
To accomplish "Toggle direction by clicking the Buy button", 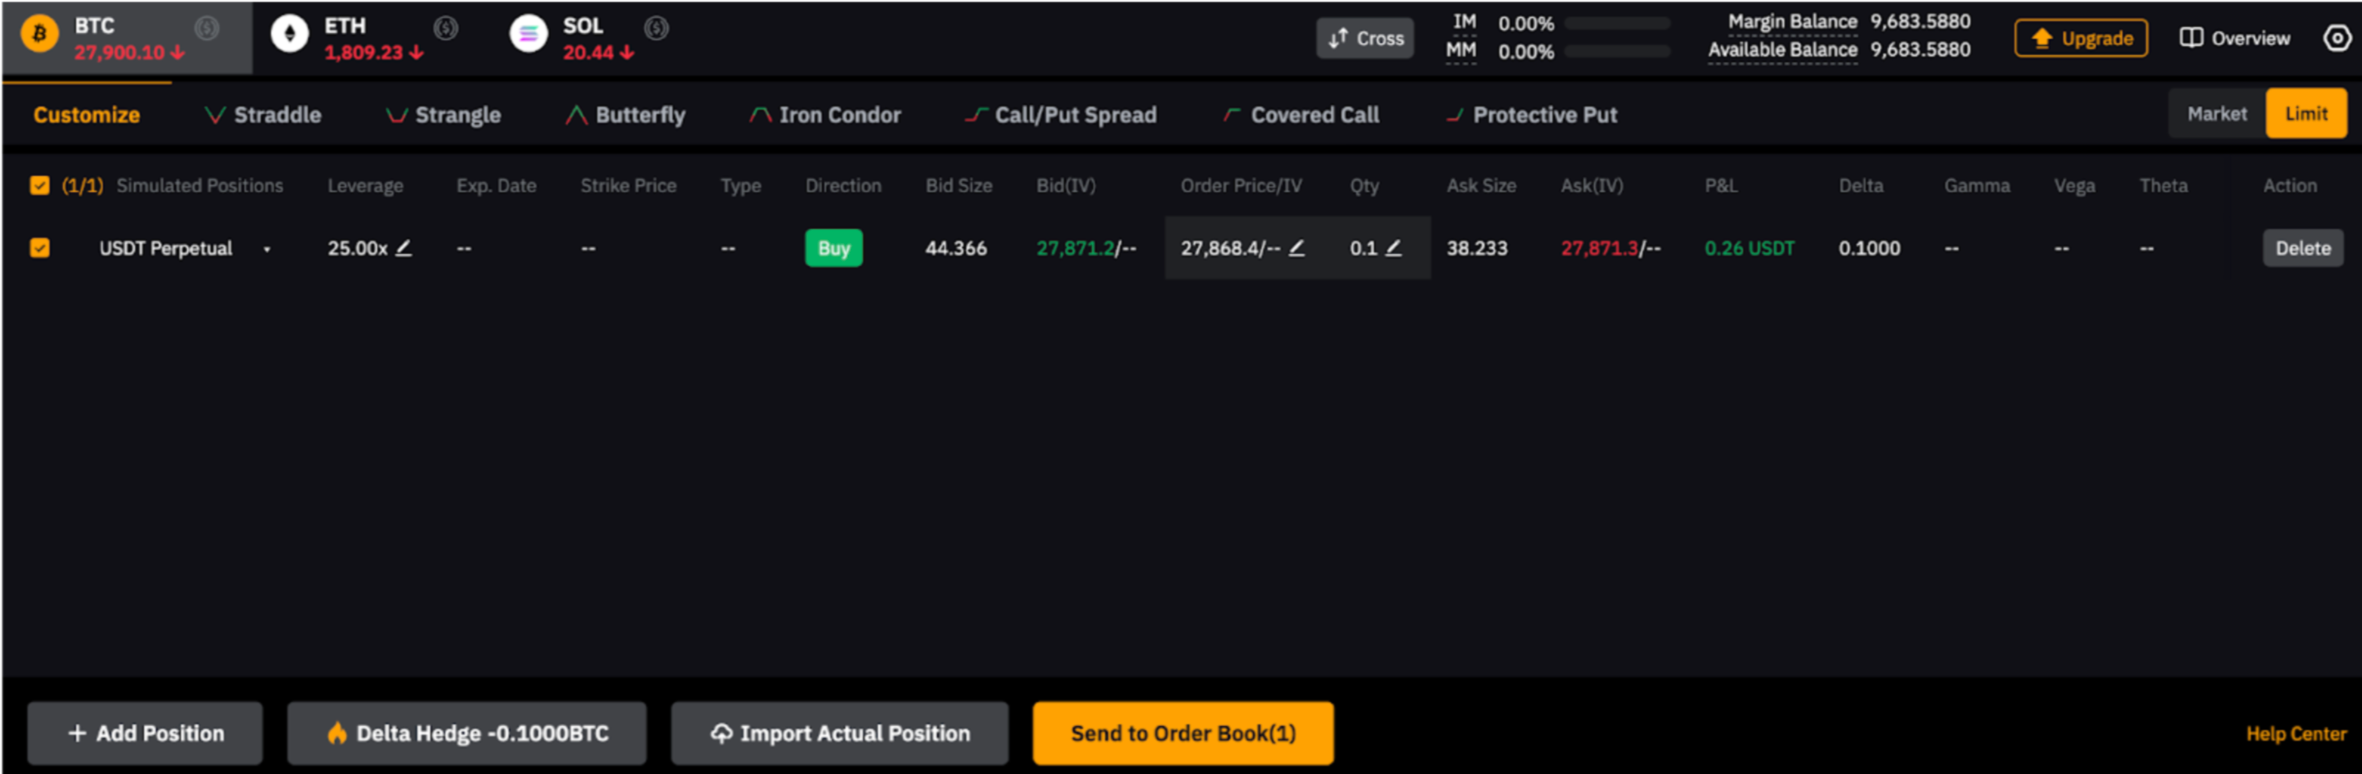I will [x=833, y=248].
